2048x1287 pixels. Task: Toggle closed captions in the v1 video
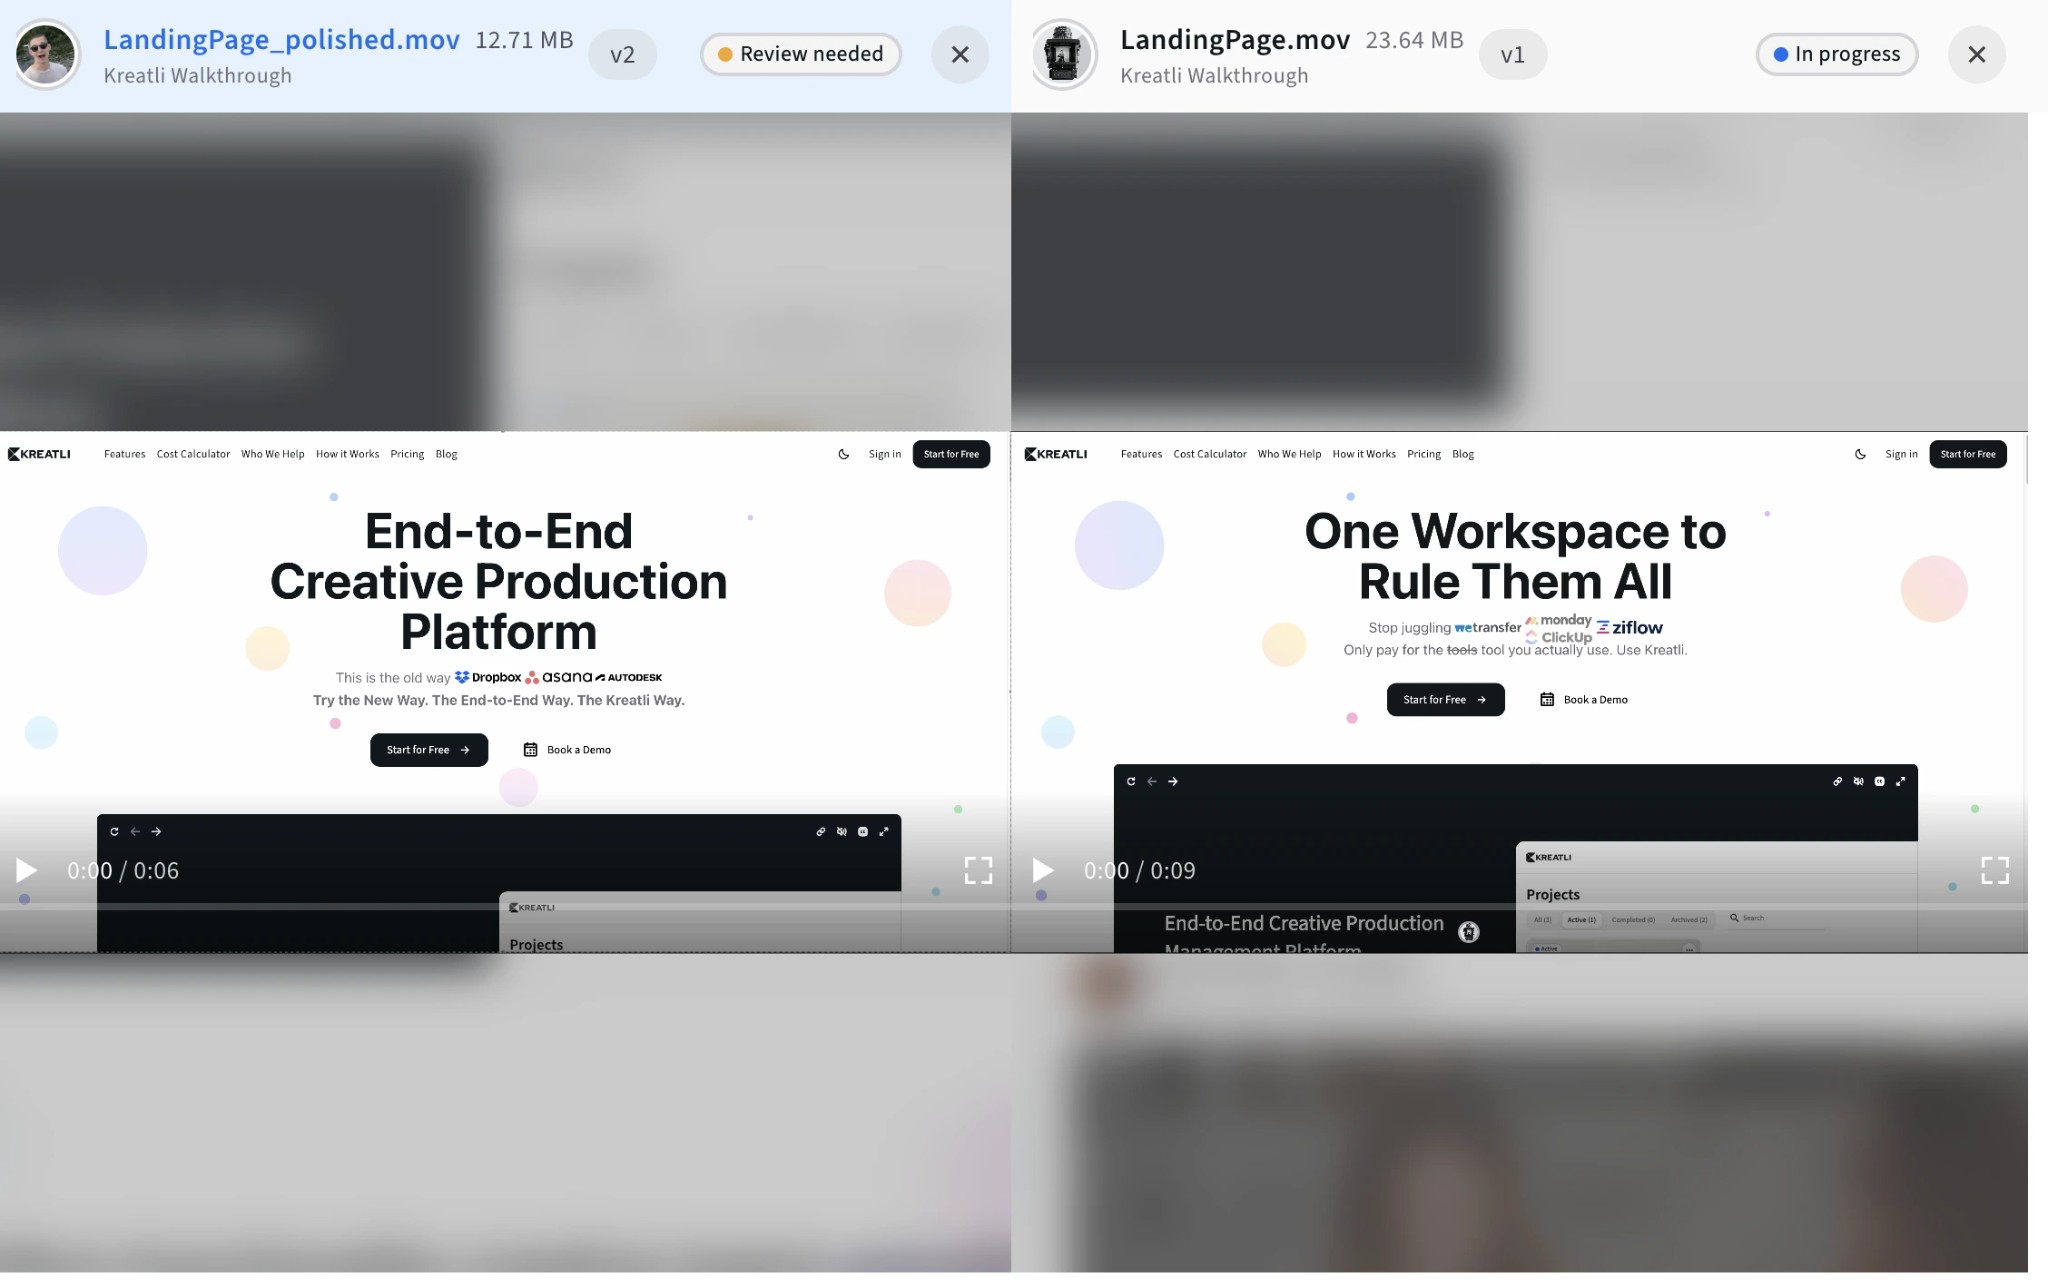(x=1878, y=781)
